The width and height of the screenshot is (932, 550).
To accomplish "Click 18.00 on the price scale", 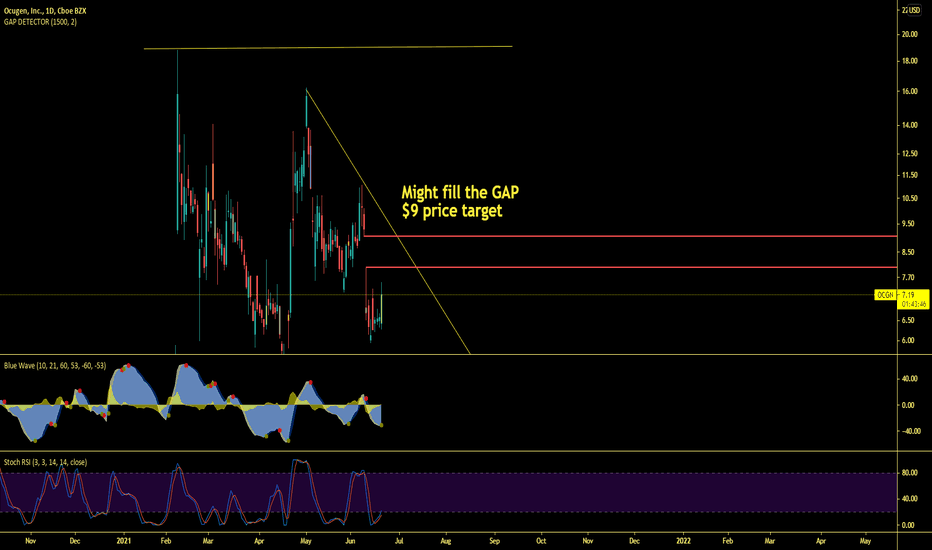I will click(x=909, y=61).
